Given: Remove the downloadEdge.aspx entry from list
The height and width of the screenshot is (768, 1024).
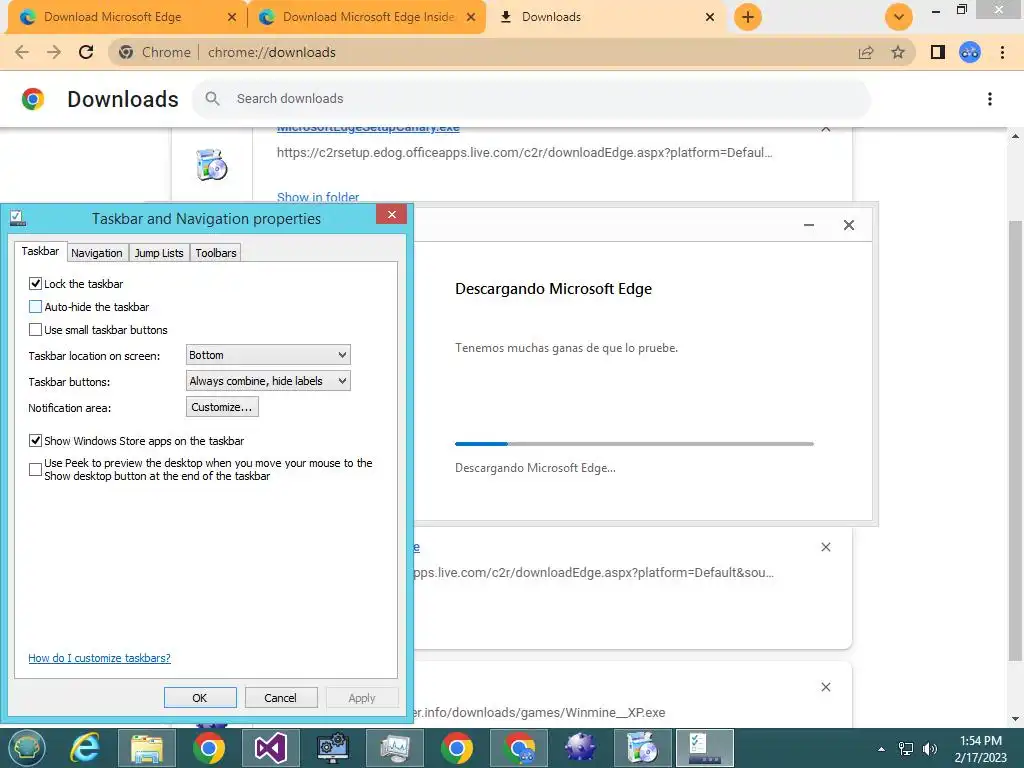Looking at the screenshot, I should pyautogui.click(x=825, y=547).
